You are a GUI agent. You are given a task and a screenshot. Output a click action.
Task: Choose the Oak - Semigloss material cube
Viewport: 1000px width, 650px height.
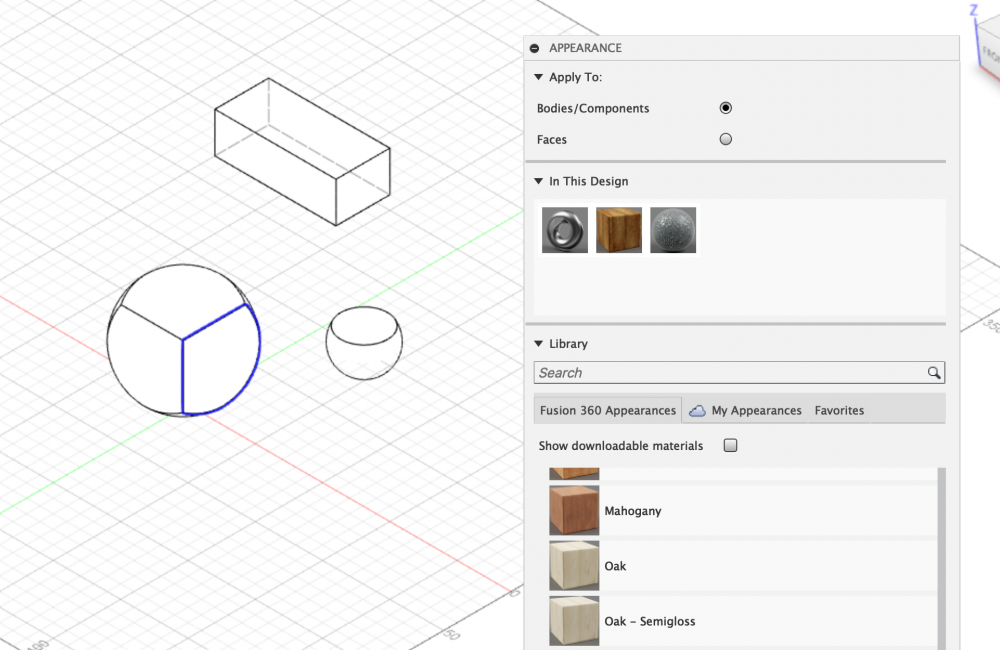point(574,621)
